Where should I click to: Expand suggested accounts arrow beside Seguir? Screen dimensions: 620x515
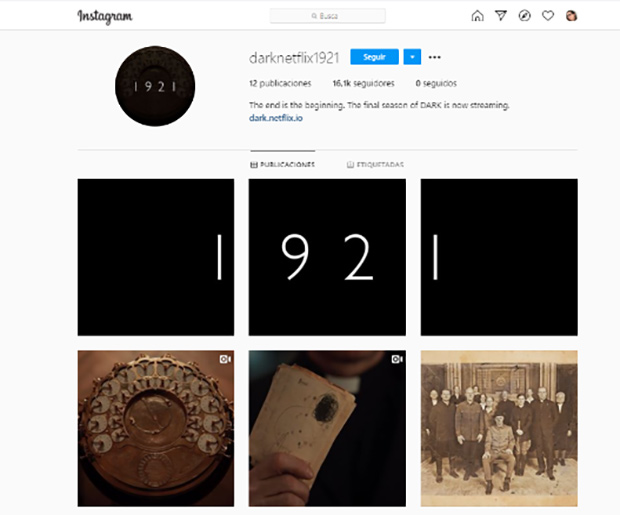point(412,57)
